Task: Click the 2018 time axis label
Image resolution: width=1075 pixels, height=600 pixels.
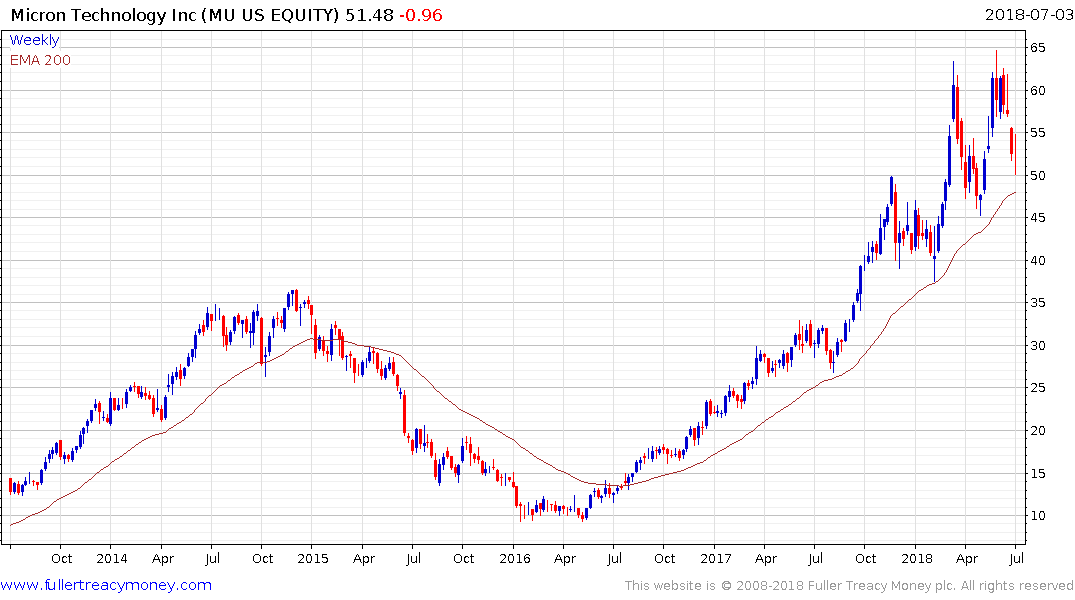Action: (917, 559)
